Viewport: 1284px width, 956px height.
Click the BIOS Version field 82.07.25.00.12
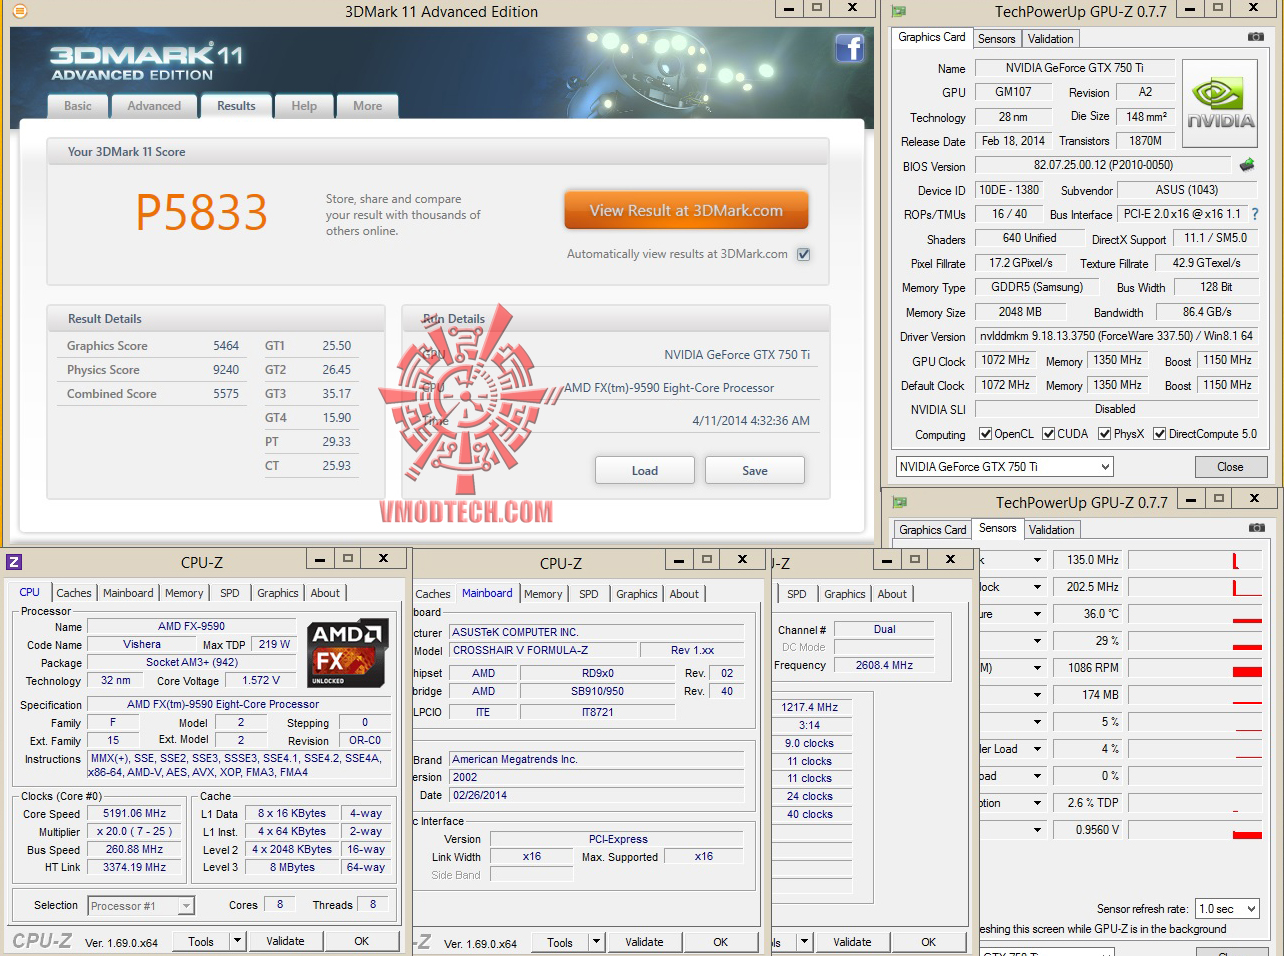(x=1103, y=165)
